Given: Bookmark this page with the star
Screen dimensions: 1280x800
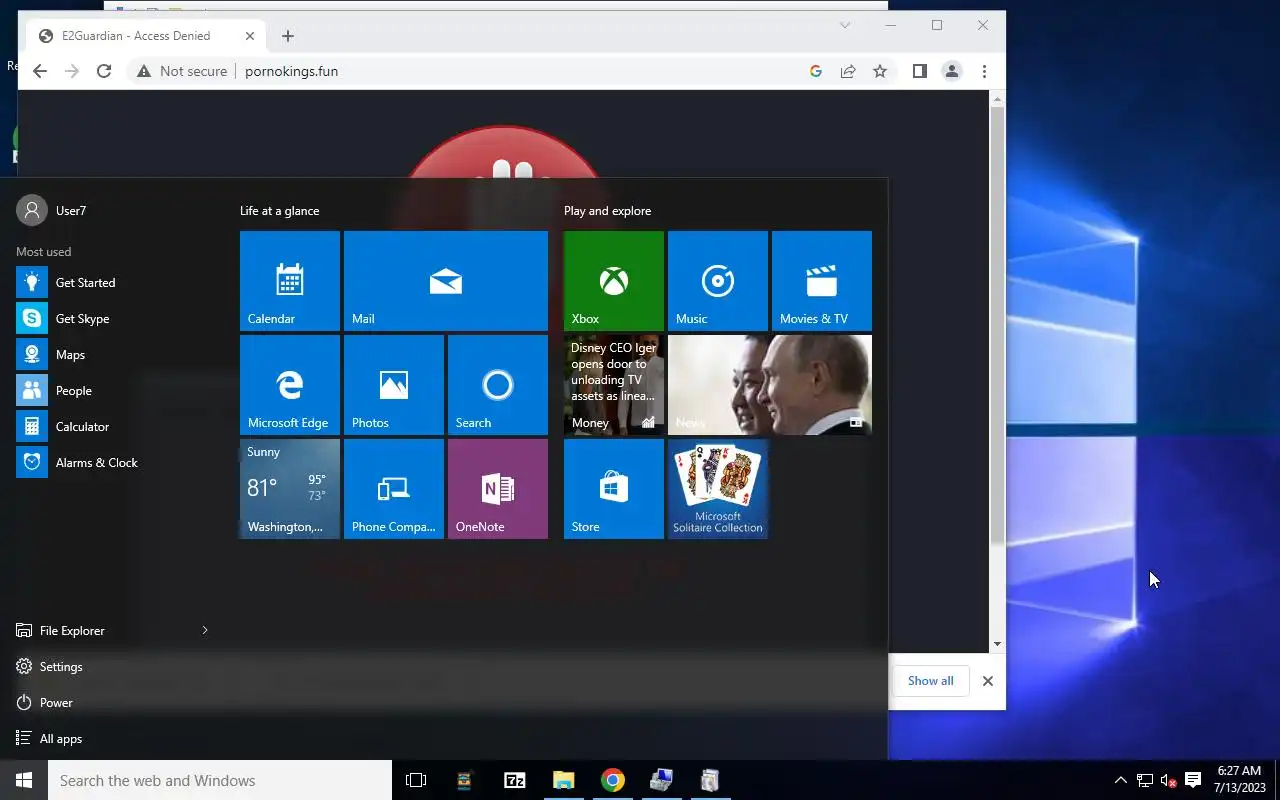Looking at the screenshot, I should point(880,71).
